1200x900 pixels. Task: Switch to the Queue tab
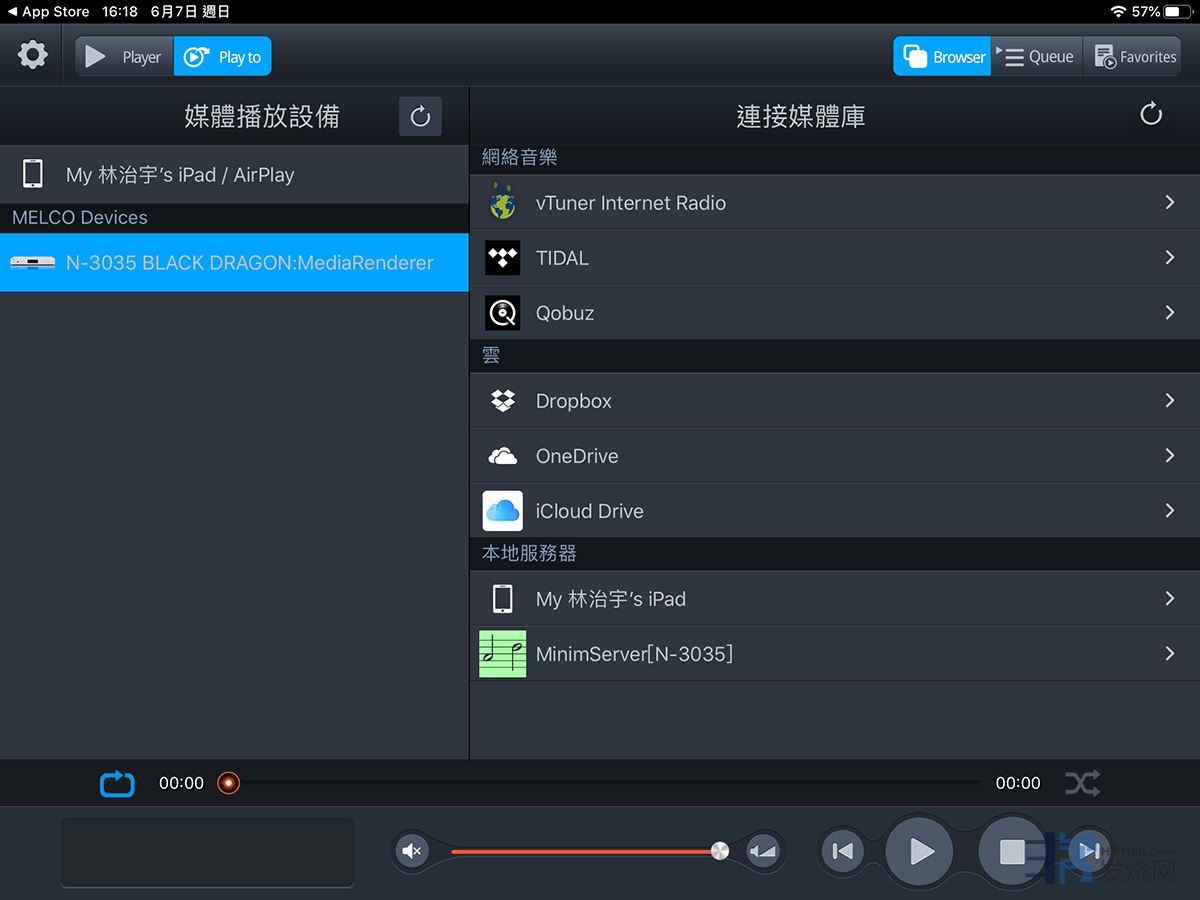[1037, 57]
